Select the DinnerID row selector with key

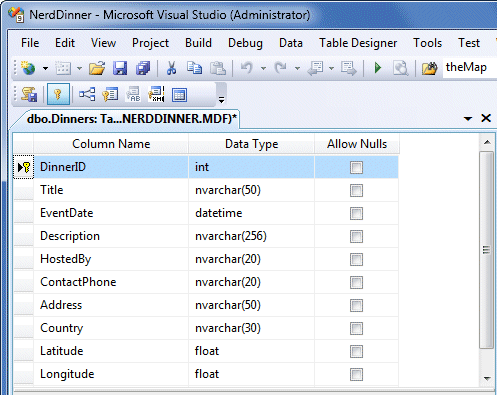click(23, 167)
